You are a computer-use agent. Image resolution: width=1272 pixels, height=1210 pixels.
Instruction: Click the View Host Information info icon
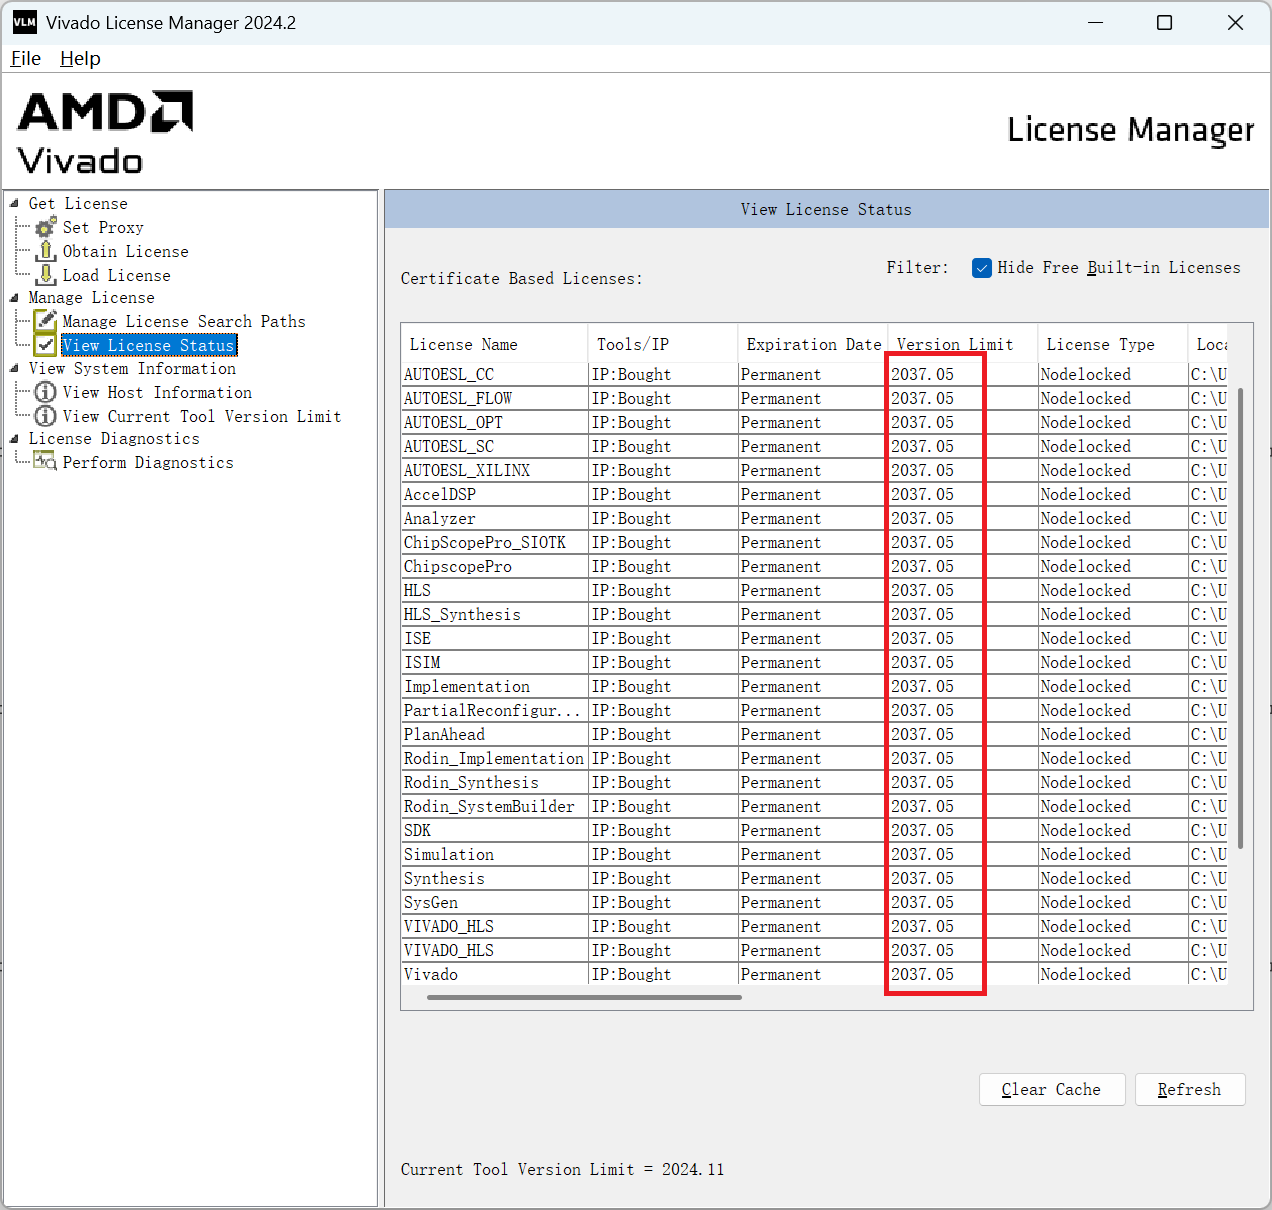pyautogui.click(x=46, y=392)
